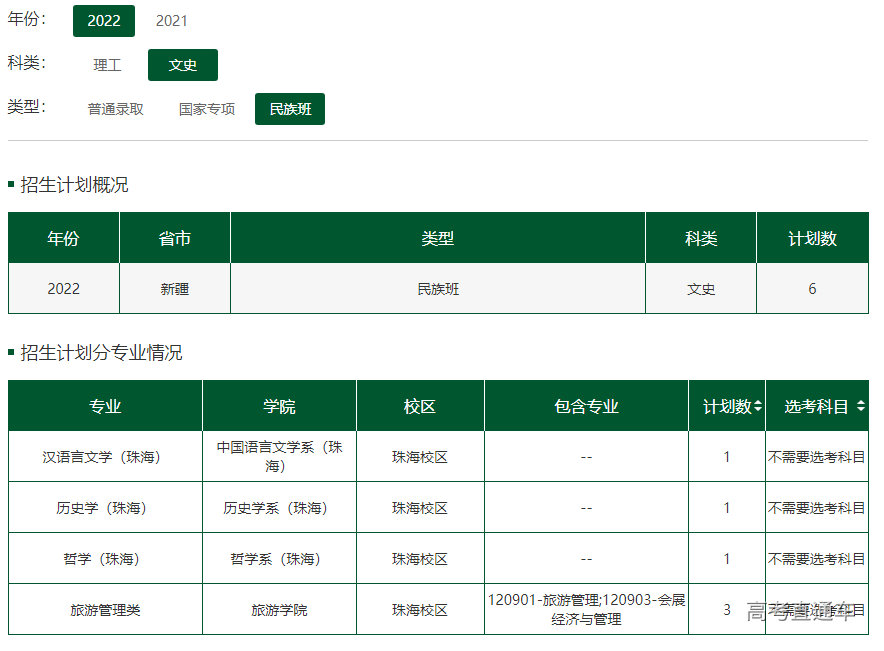Select the 哲学（珠海） major cell
The width and height of the screenshot is (884, 651).
click(105, 559)
